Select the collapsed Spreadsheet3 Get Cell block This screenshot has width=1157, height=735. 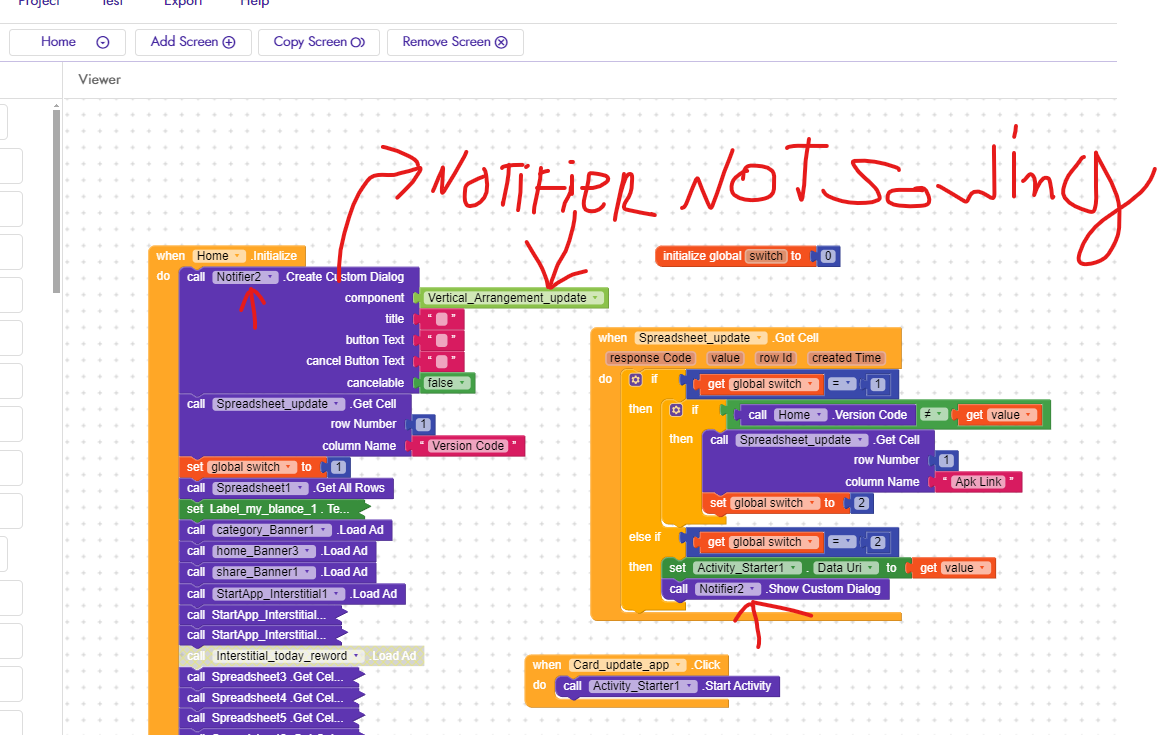click(271, 677)
